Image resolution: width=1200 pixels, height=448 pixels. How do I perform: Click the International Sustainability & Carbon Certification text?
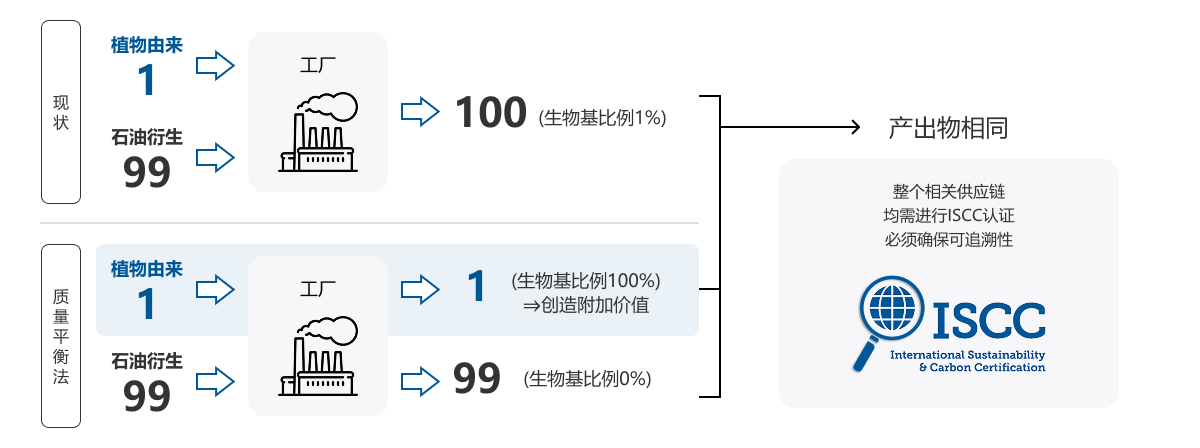coord(967,361)
